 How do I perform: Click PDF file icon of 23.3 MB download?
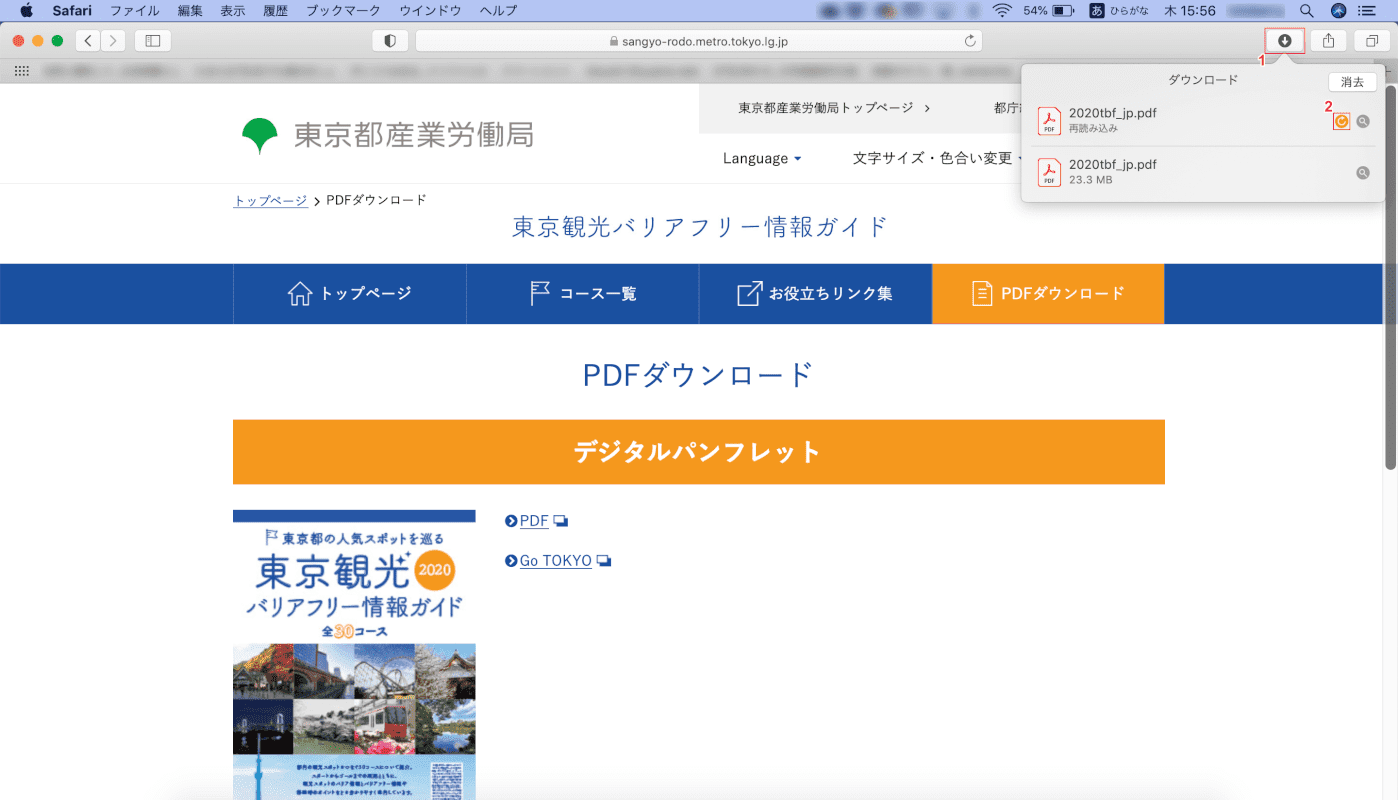coord(1049,173)
